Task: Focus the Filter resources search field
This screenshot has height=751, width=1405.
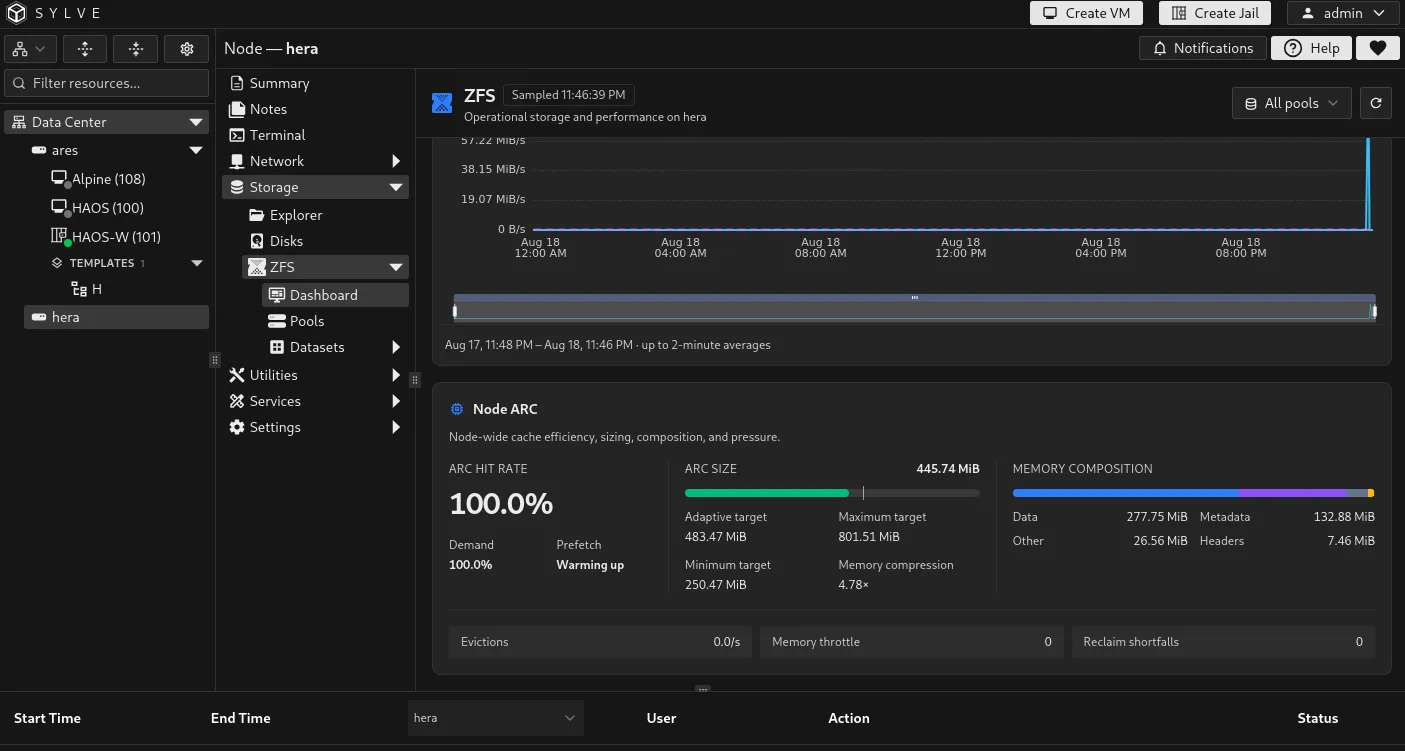Action: point(107,83)
